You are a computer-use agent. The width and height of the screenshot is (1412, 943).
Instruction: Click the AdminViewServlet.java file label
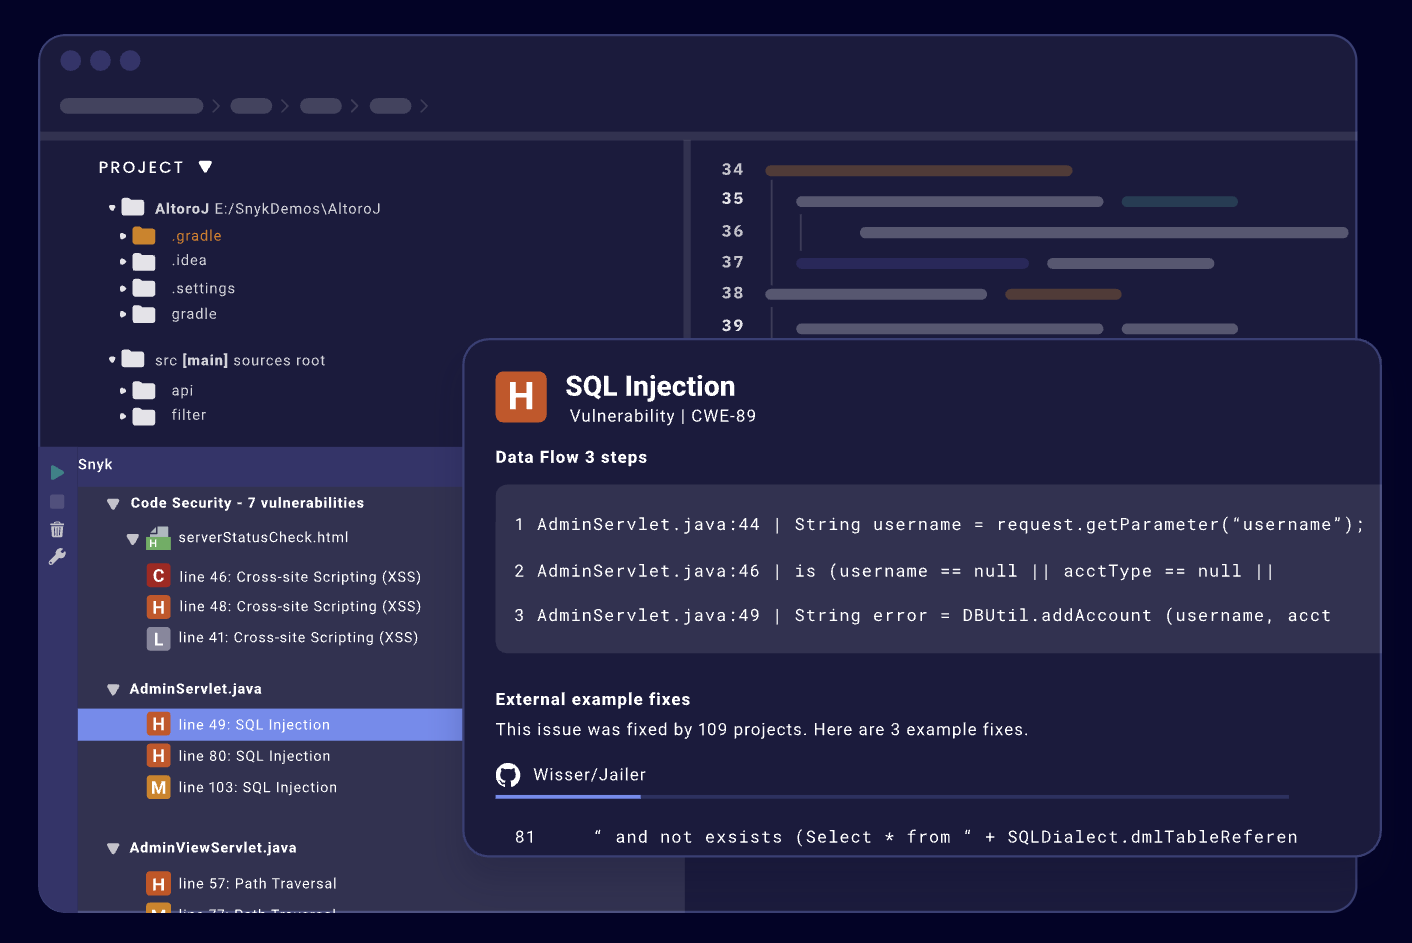[213, 848]
